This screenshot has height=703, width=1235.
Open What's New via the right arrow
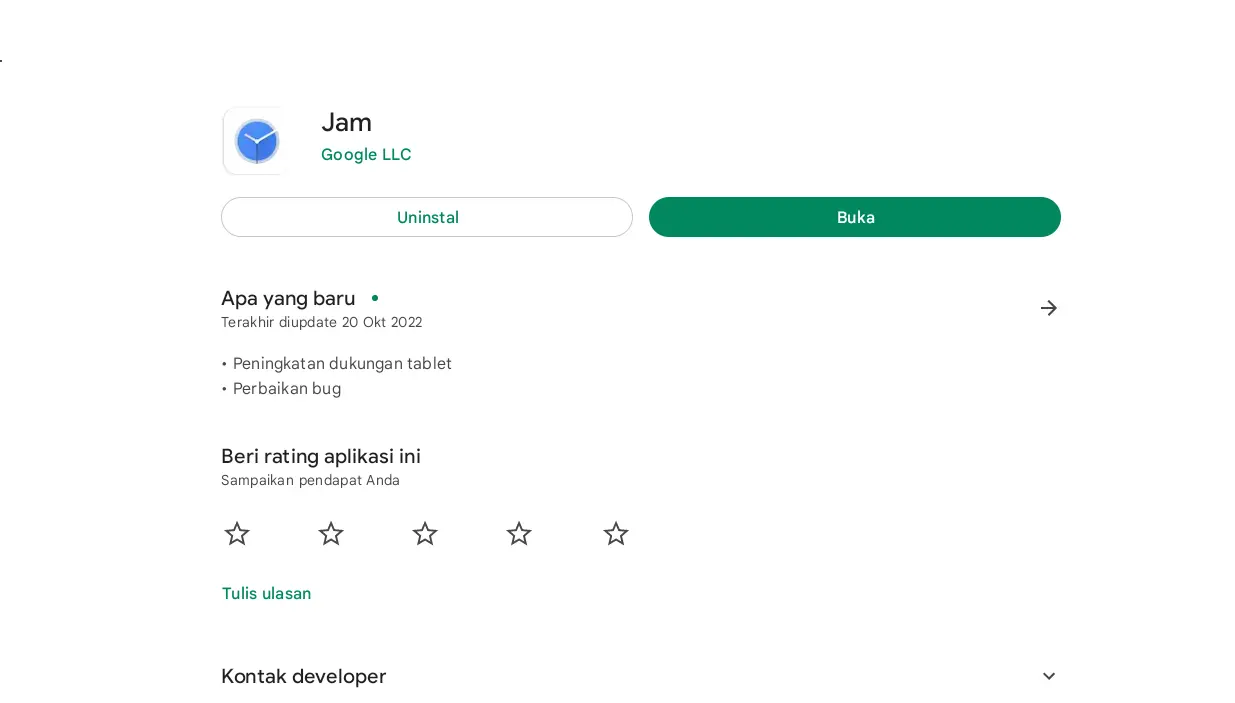pyautogui.click(x=1048, y=308)
